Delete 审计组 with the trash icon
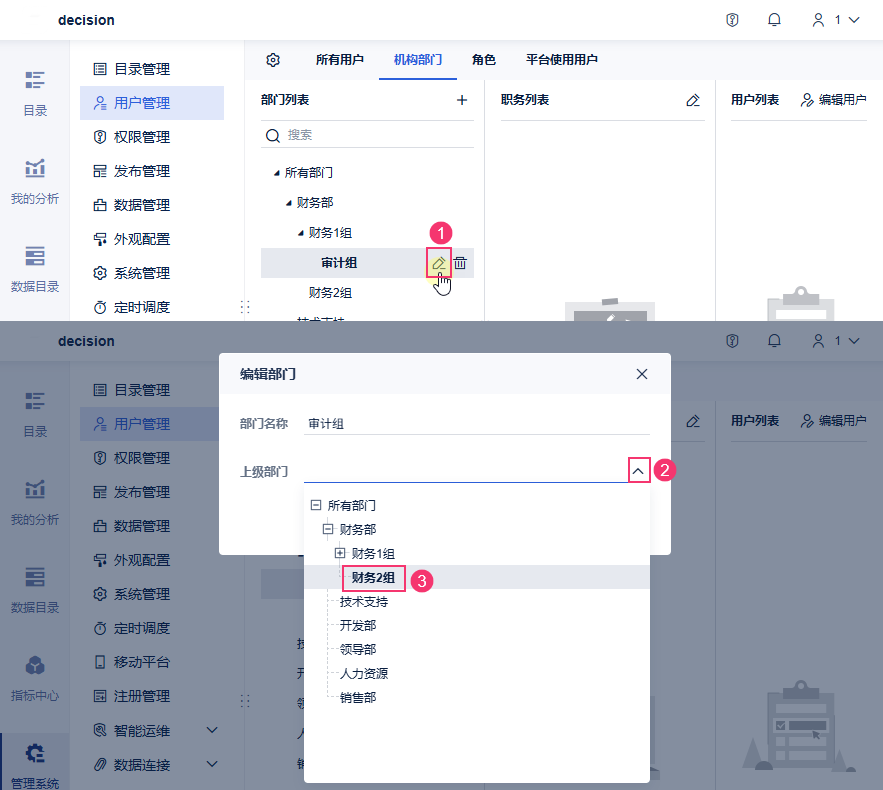Image resolution: width=883 pixels, height=790 pixels. 460,263
